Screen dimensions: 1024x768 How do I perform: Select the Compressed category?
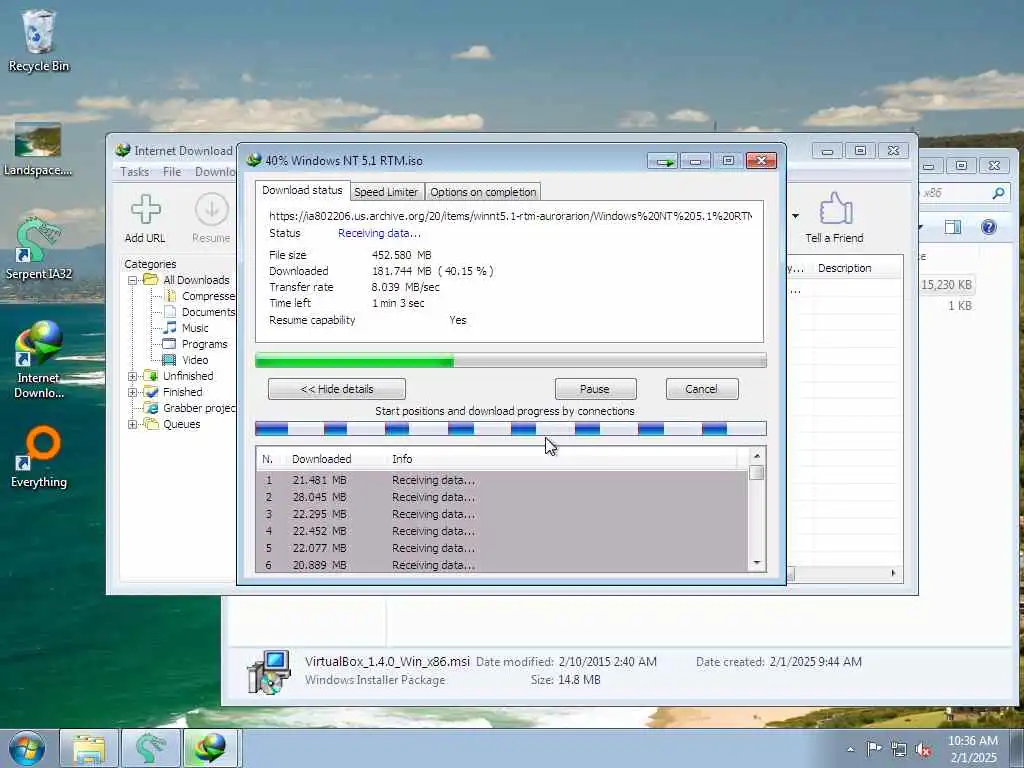click(199, 296)
